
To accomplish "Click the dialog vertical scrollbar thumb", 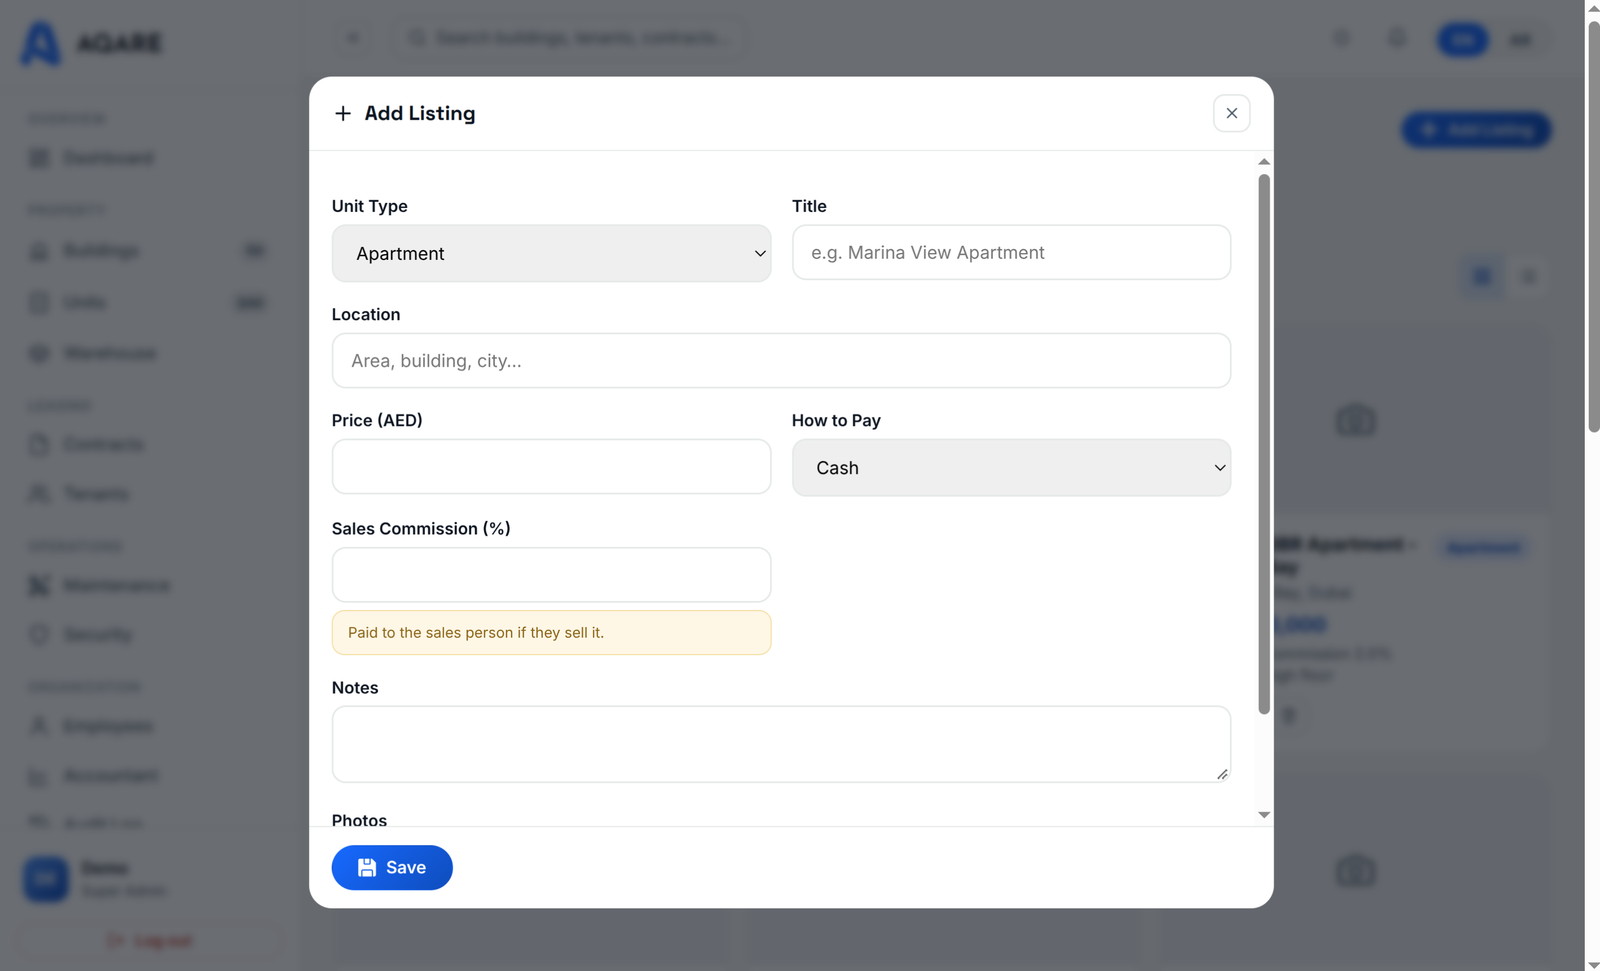I will [1264, 444].
